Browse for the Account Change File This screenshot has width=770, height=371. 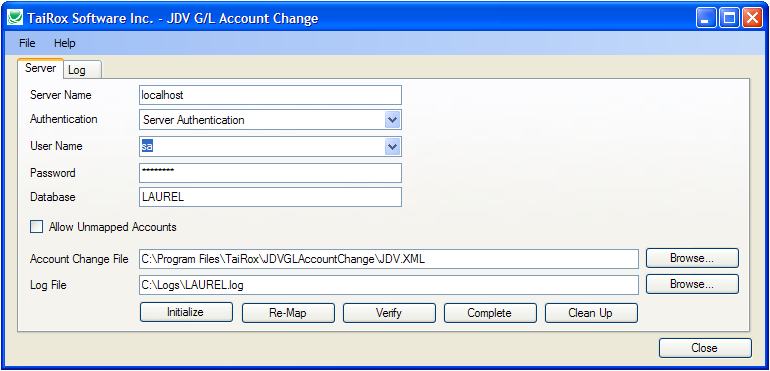(692, 258)
